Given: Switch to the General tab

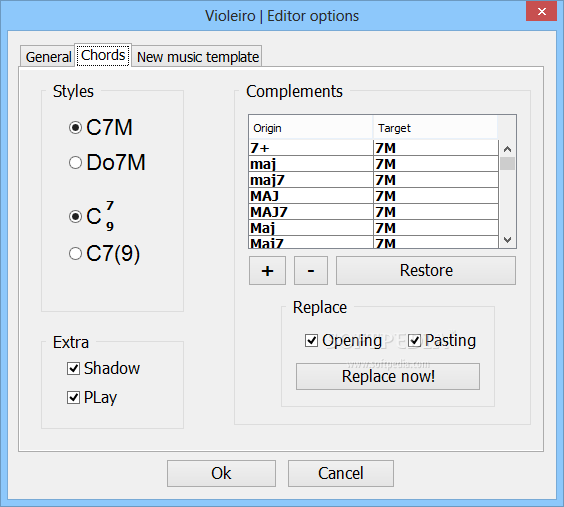Looking at the screenshot, I should pyautogui.click(x=48, y=56).
